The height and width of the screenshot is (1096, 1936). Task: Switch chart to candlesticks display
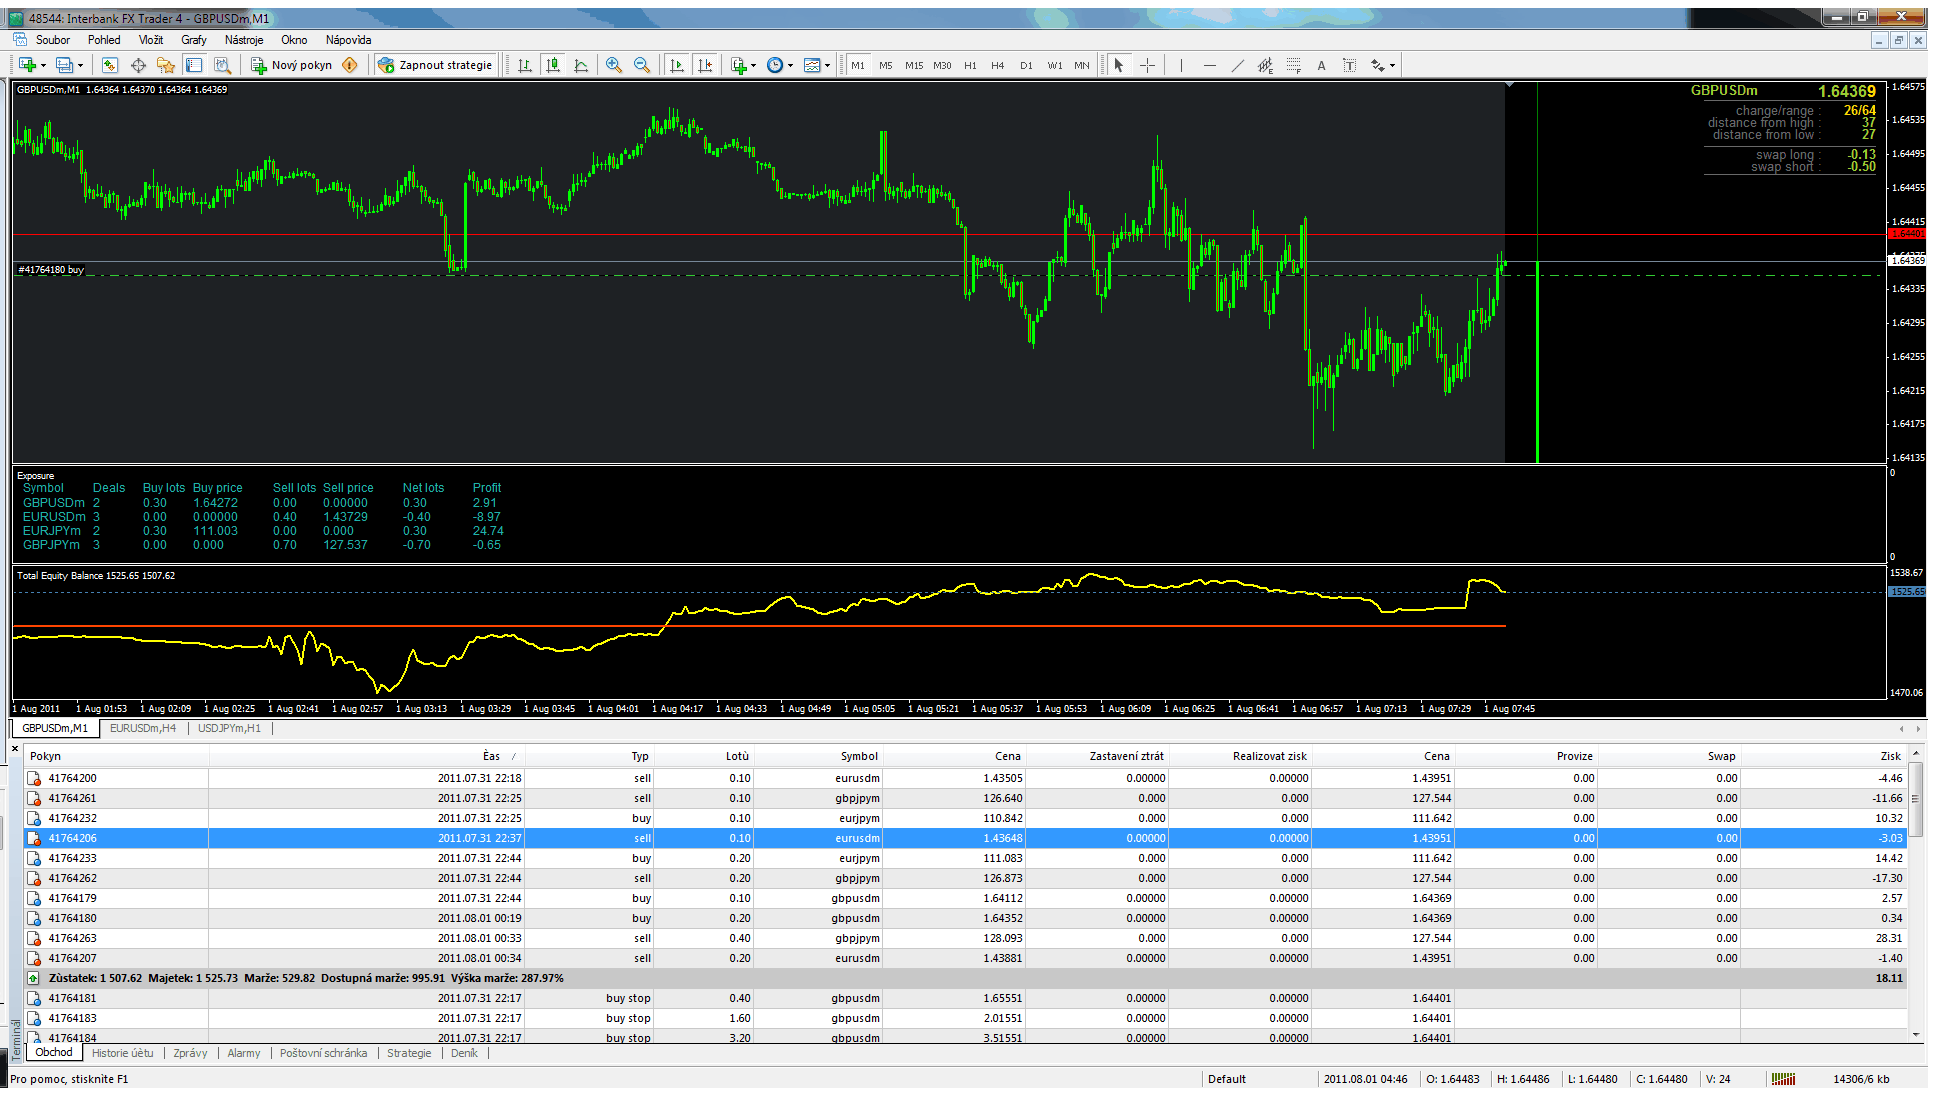(553, 65)
